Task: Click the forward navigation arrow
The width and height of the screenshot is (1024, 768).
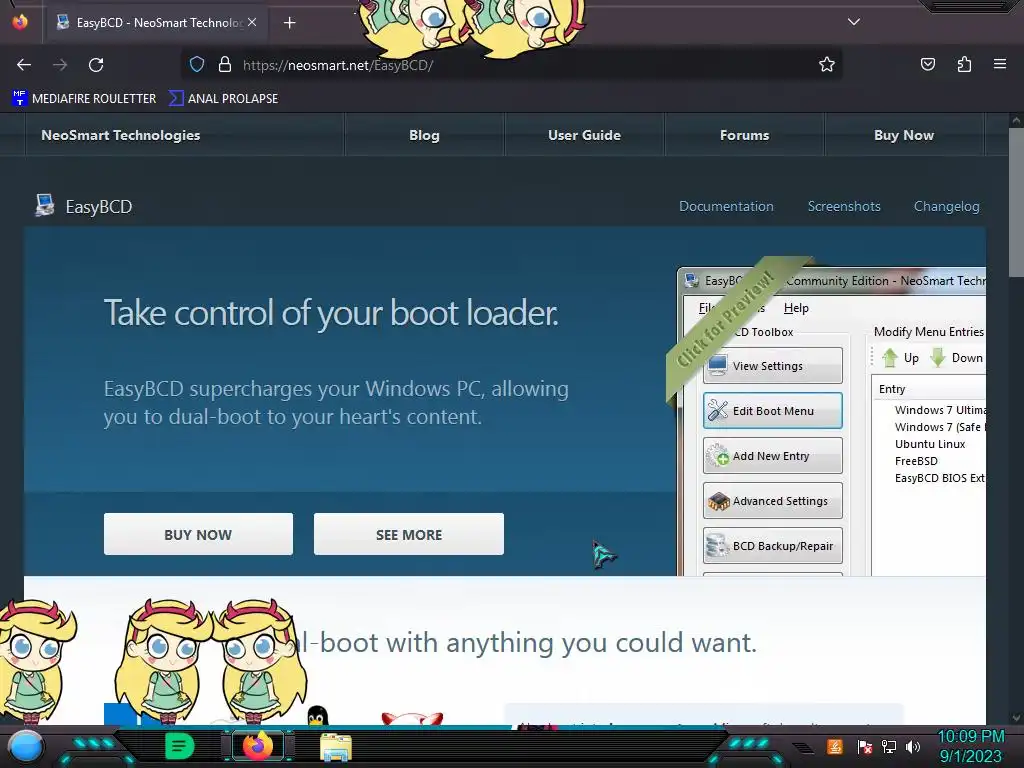Action: pyautogui.click(x=60, y=65)
